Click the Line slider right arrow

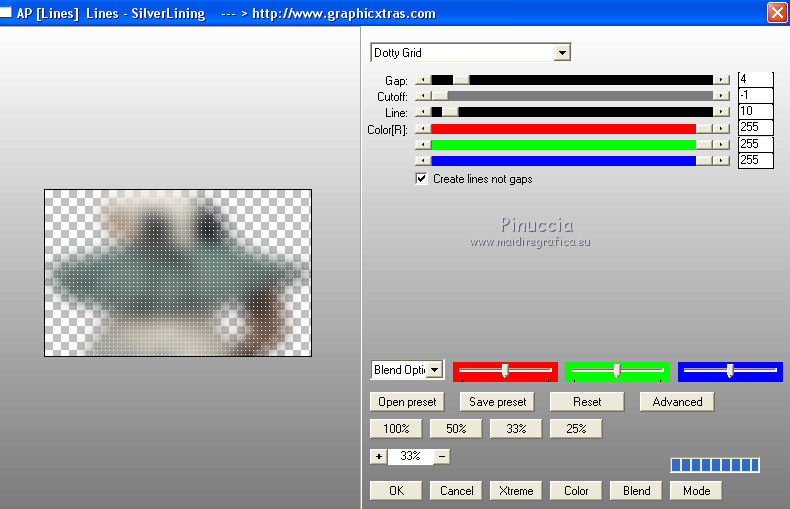(x=721, y=112)
